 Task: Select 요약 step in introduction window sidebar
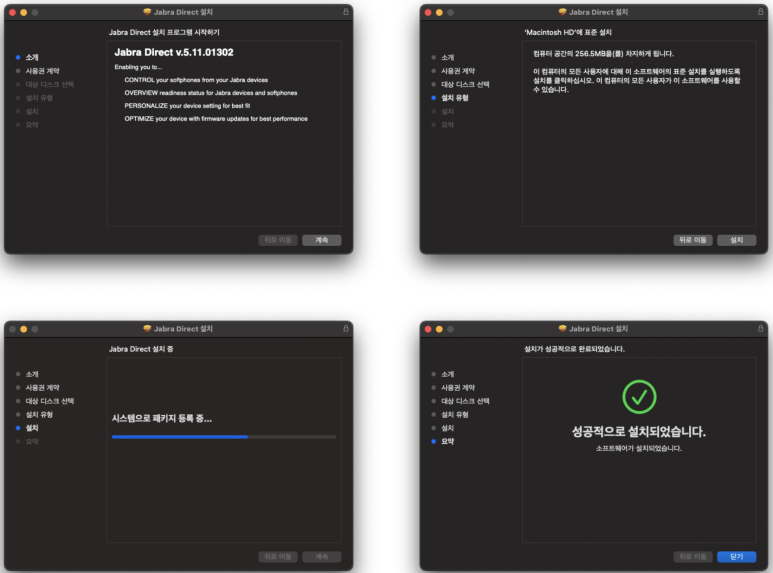point(32,125)
